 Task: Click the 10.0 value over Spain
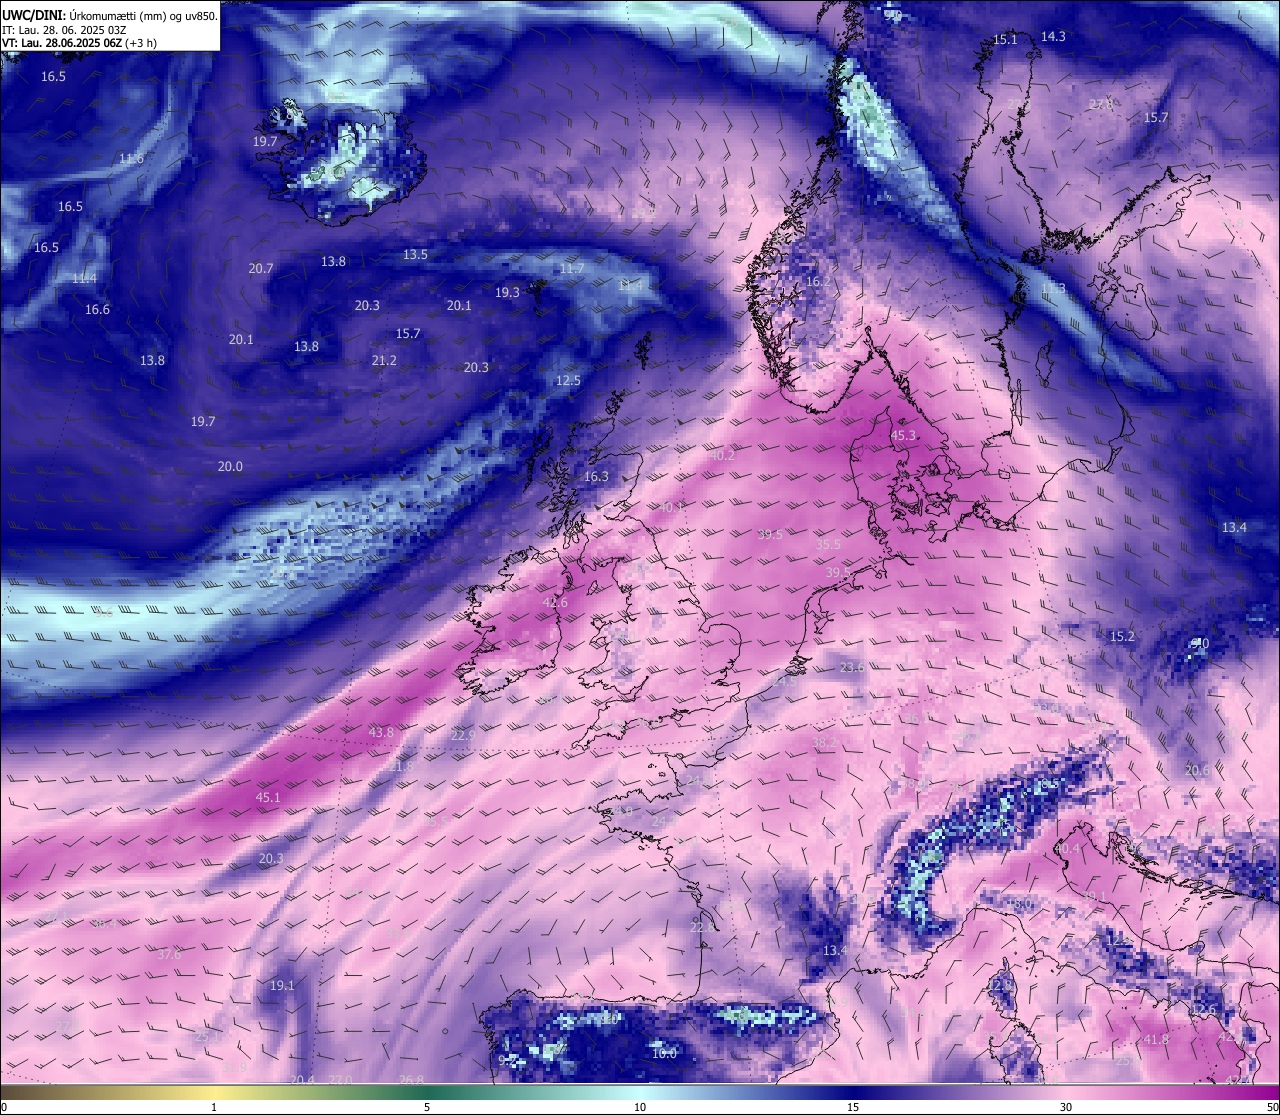(664, 1053)
